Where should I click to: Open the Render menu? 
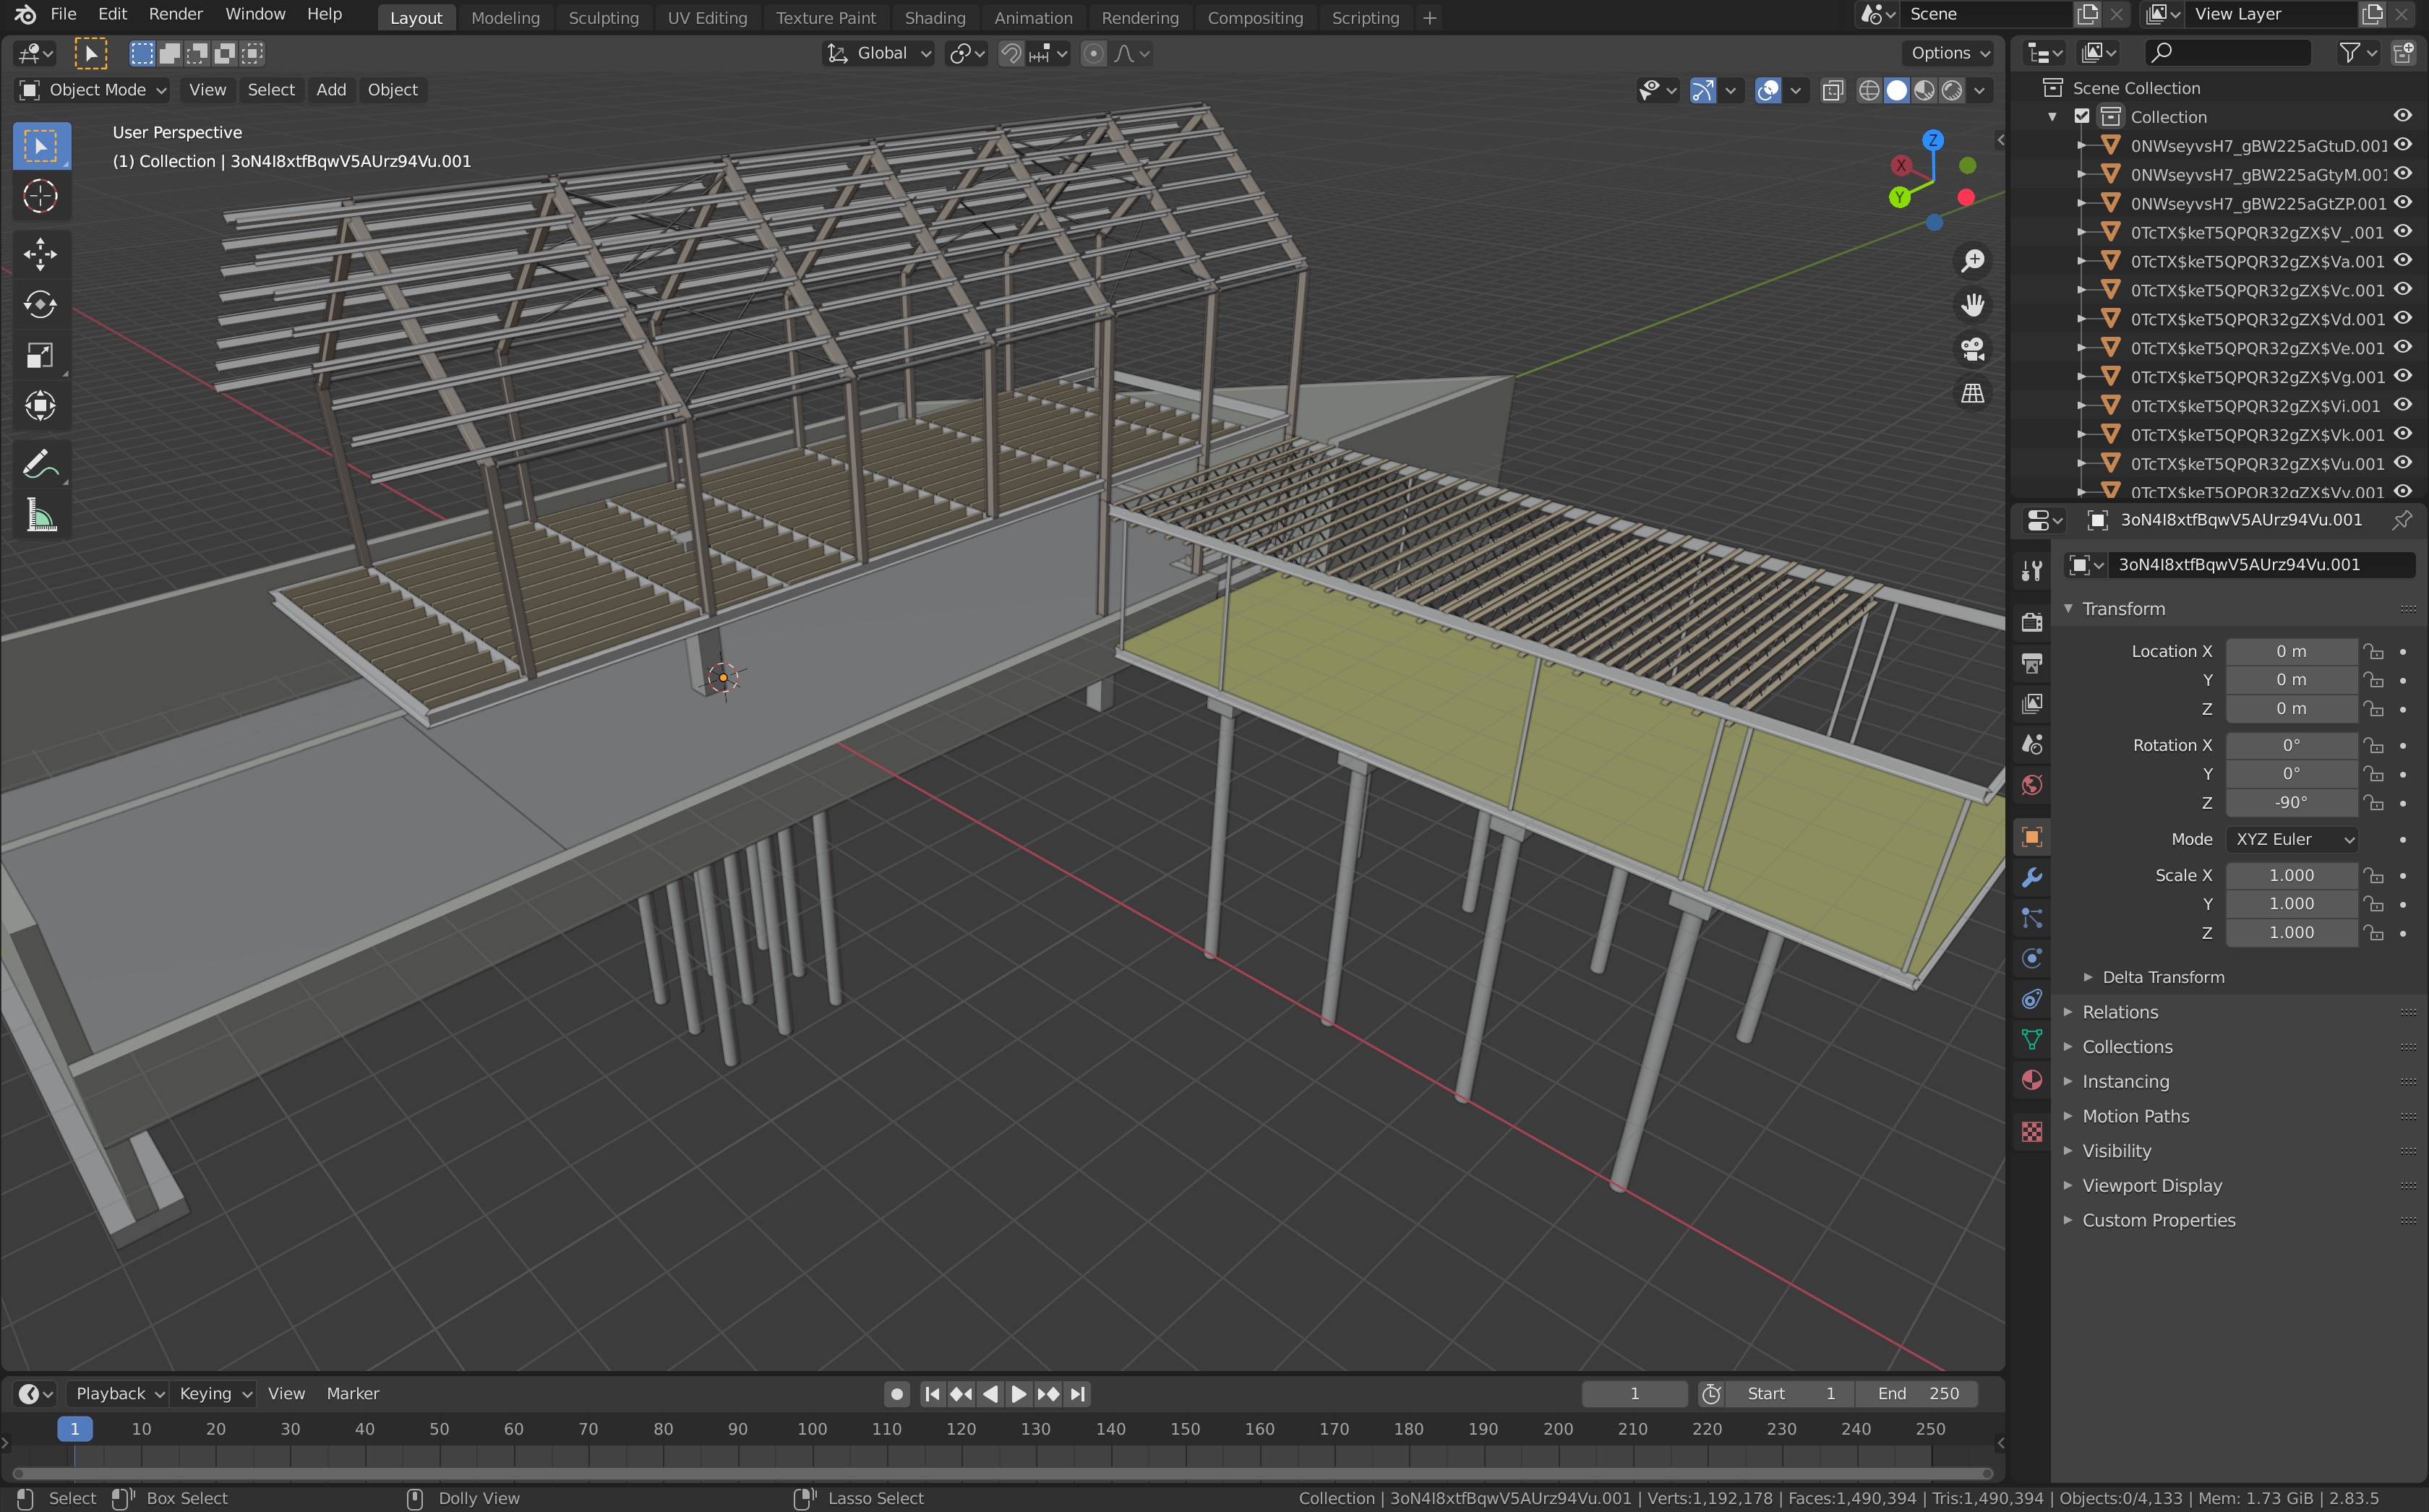click(x=175, y=14)
